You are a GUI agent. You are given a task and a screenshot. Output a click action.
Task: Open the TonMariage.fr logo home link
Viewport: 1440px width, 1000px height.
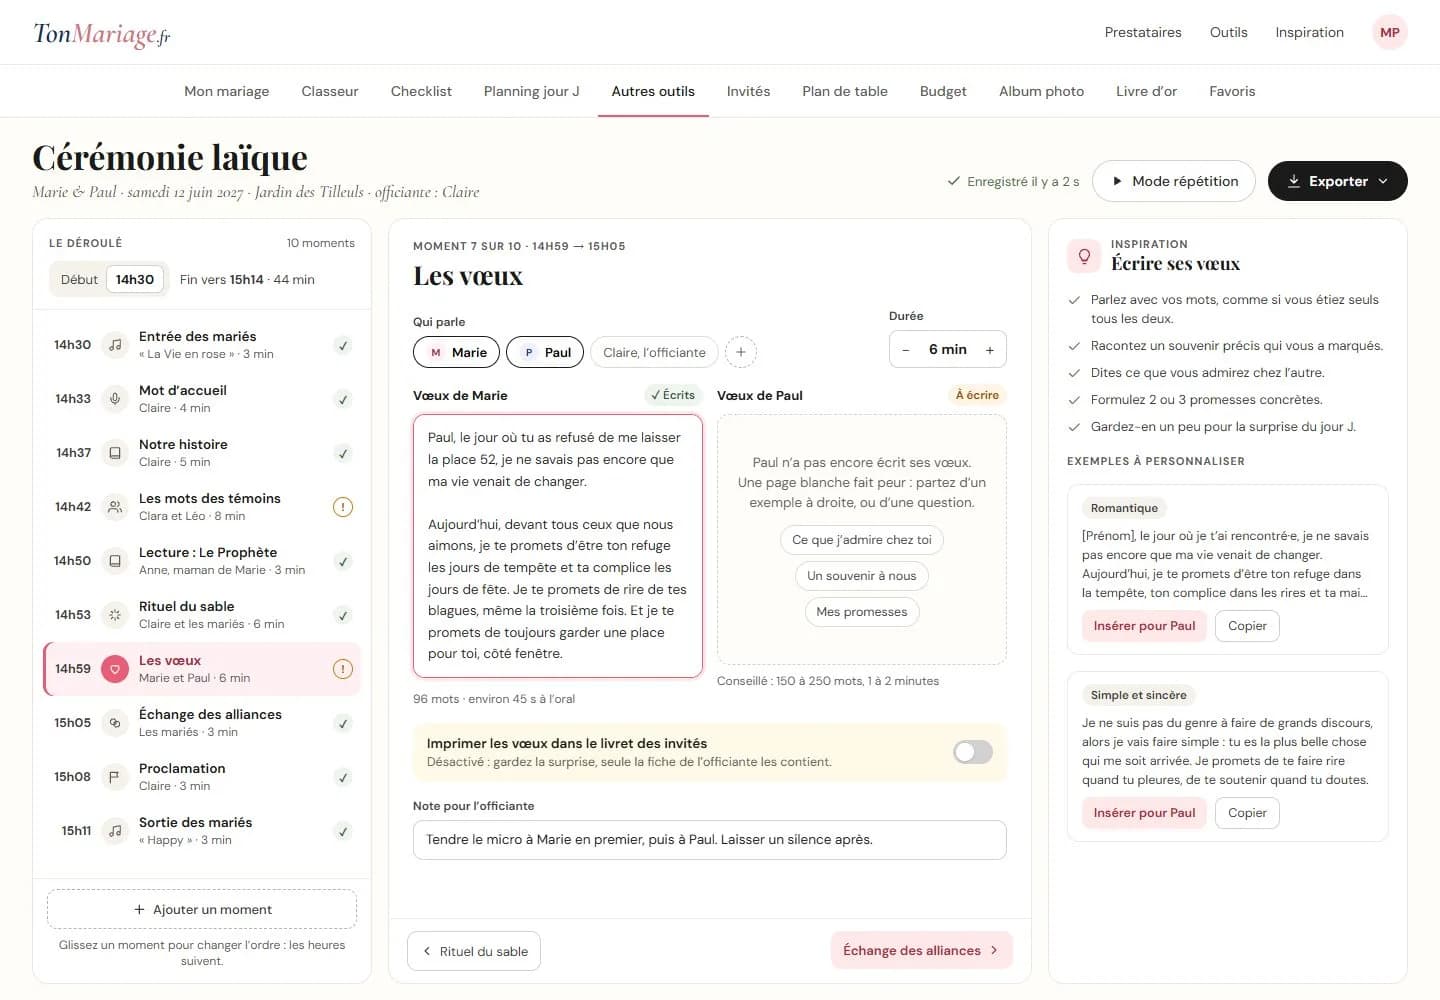click(102, 34)
